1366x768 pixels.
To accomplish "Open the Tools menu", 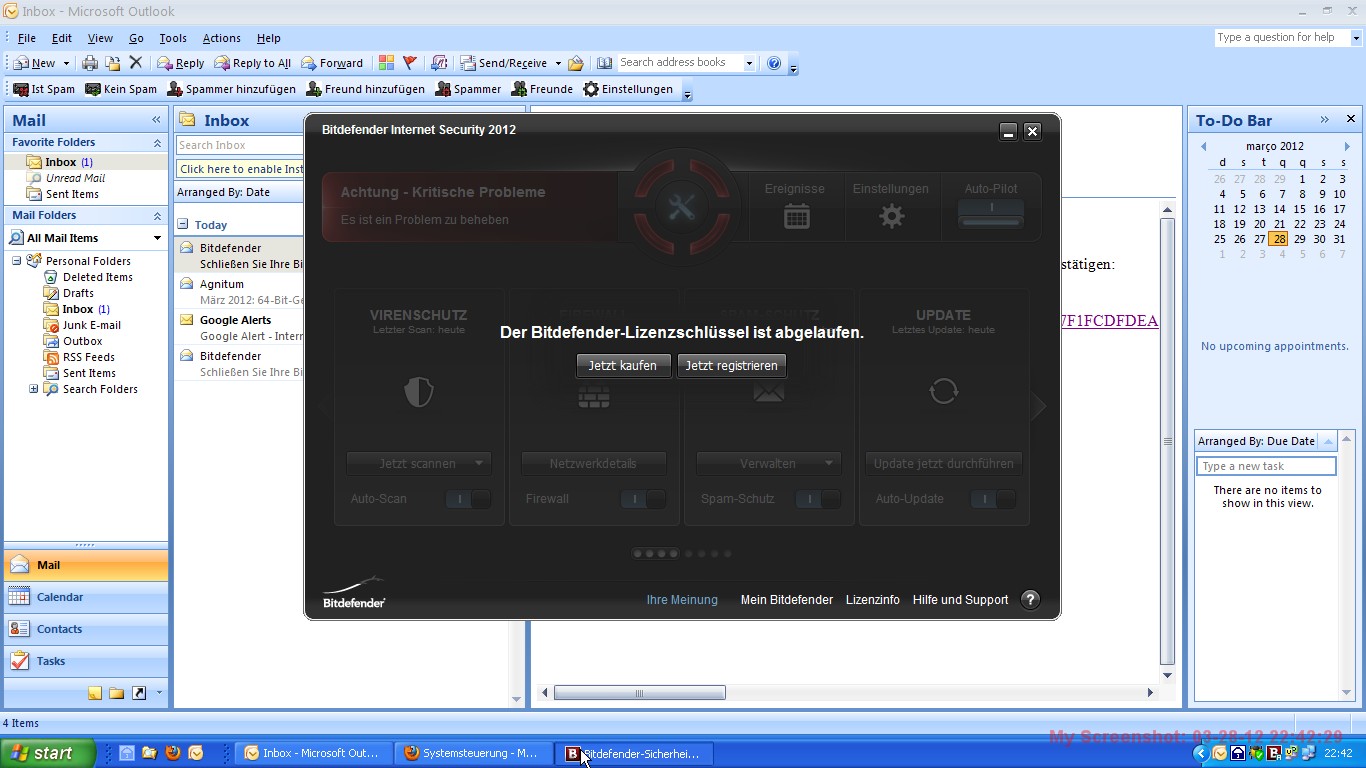I will (173, 38).
